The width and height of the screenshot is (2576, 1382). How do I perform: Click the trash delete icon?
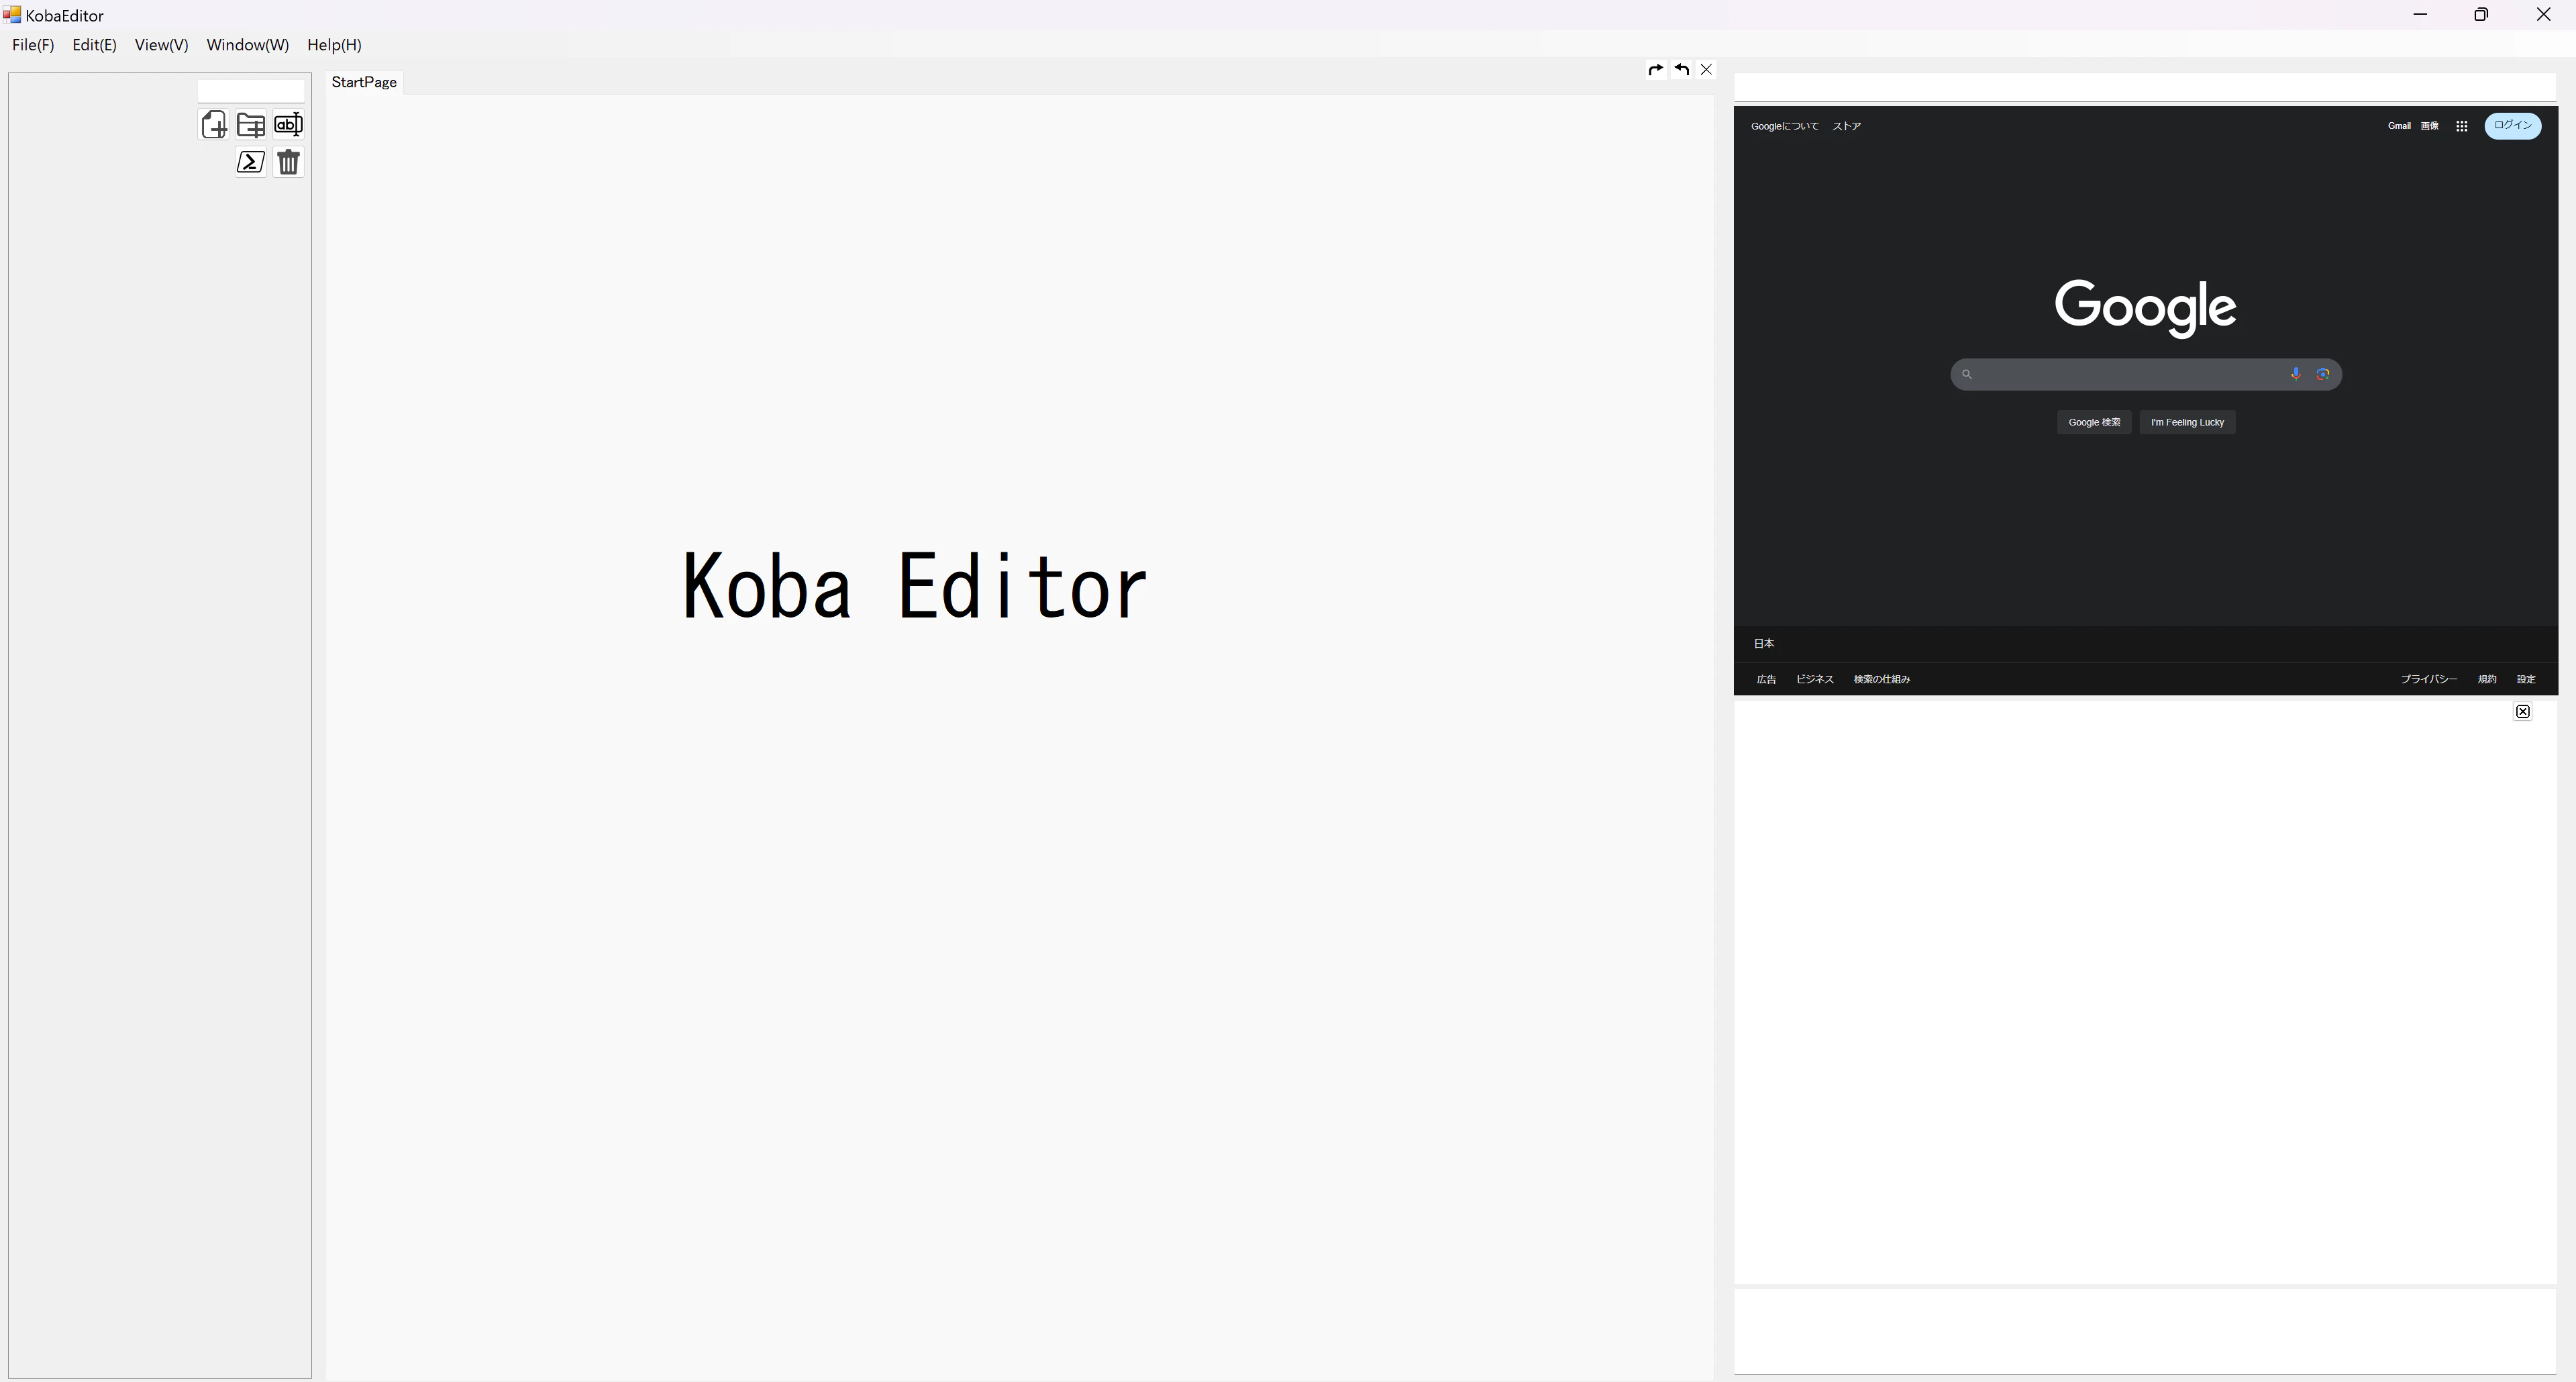point(288,162)
